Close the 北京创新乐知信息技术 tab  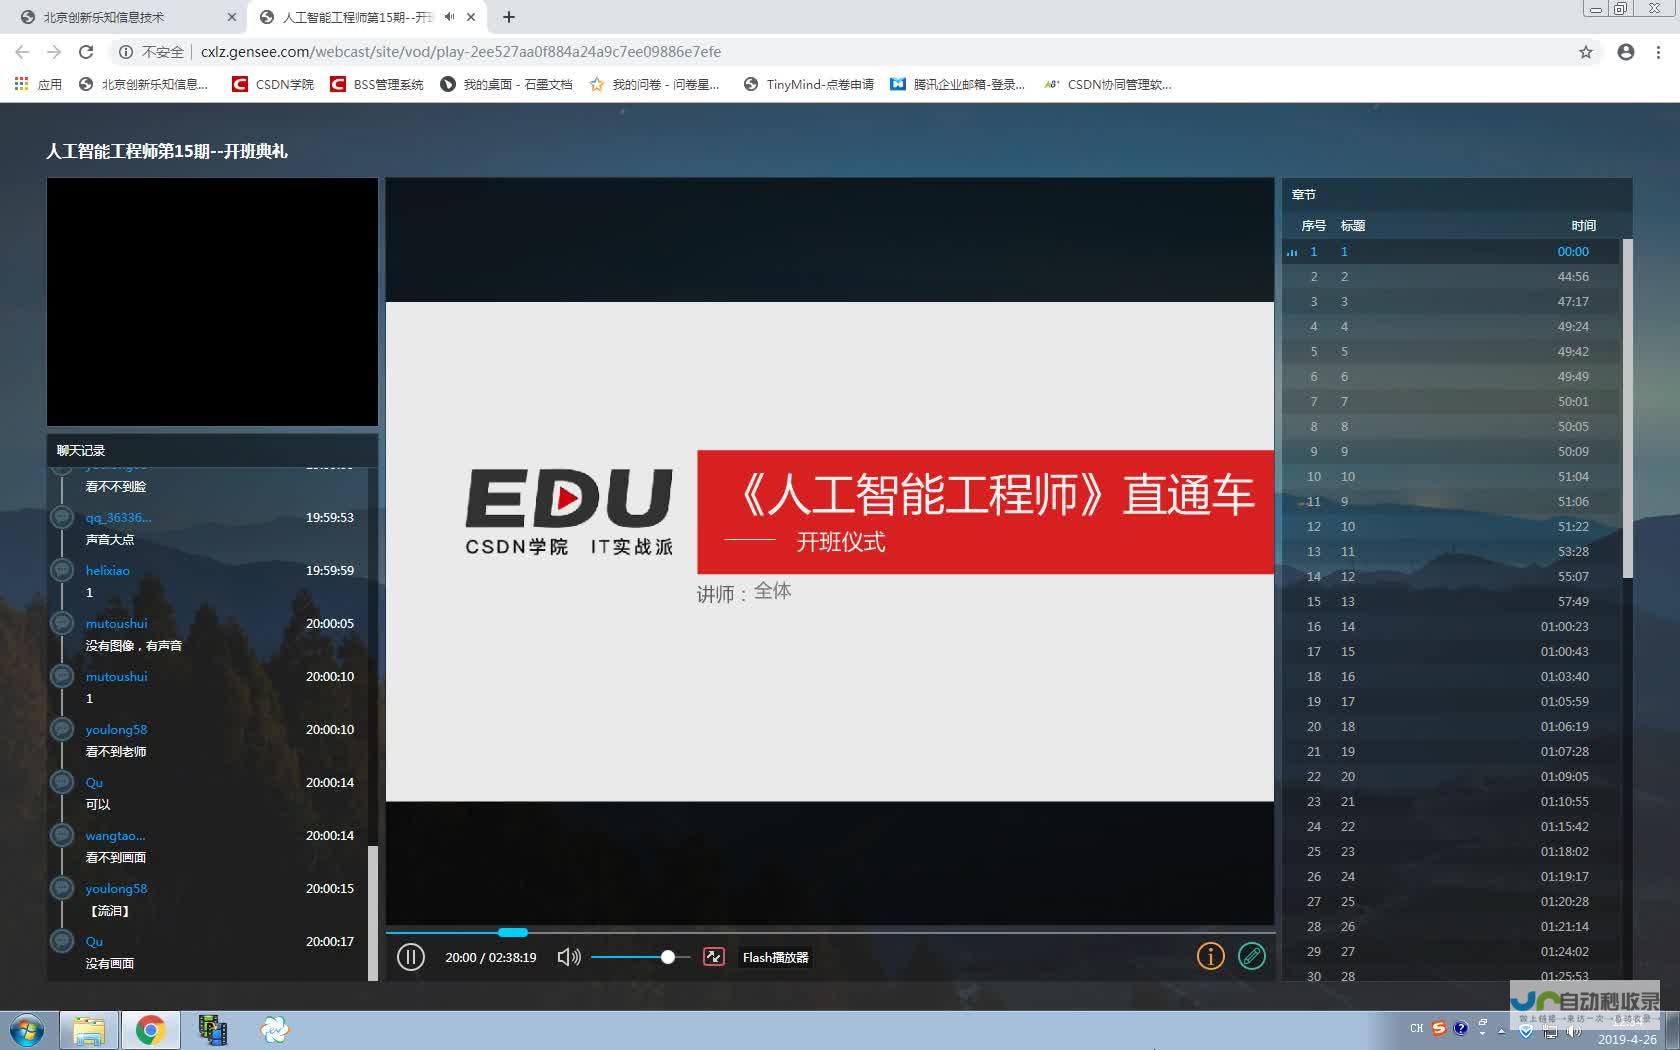[x=231, y=17]
